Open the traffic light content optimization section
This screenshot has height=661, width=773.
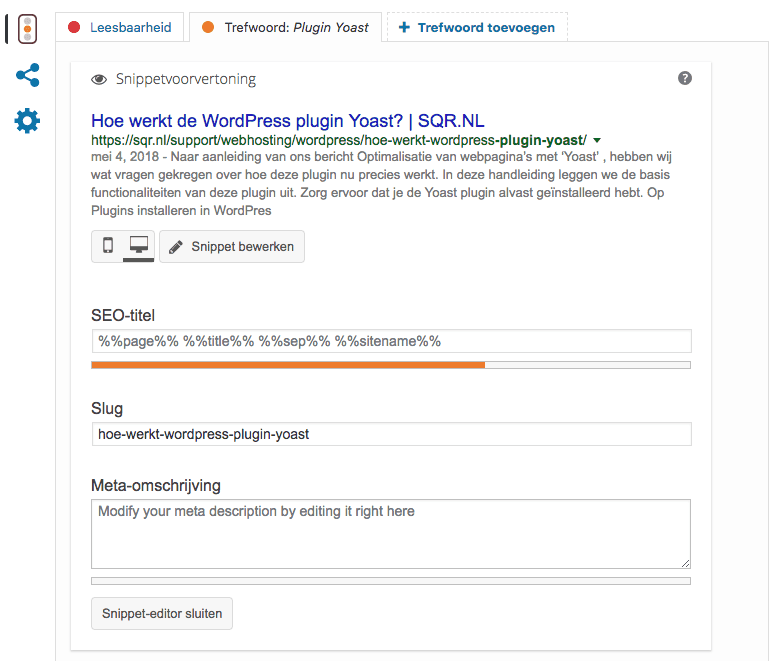pos(27,29)
